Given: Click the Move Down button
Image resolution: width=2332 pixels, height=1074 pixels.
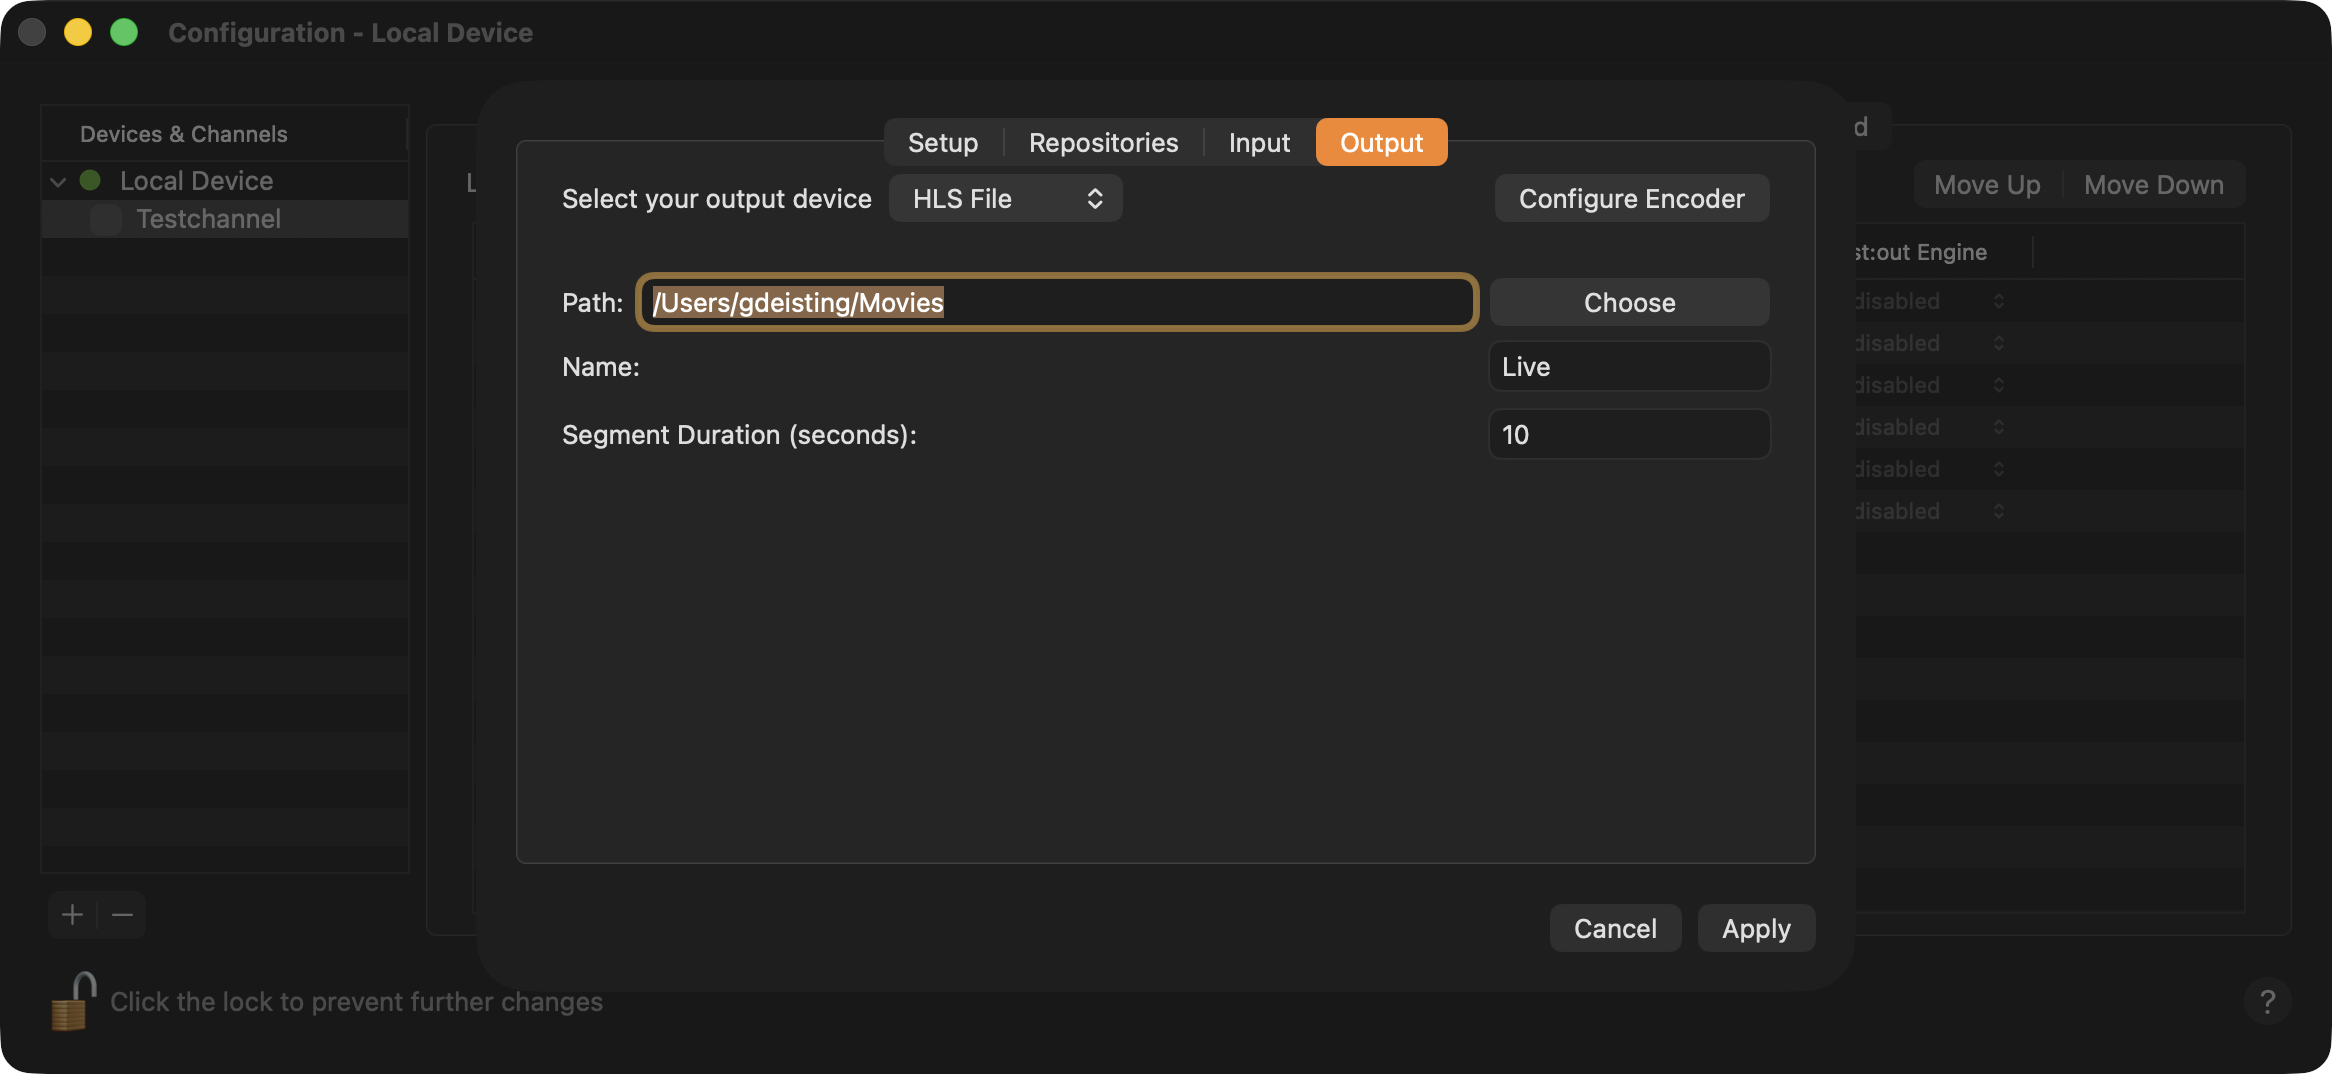Looking at the screenshot, I should [x=2154, y=185].
